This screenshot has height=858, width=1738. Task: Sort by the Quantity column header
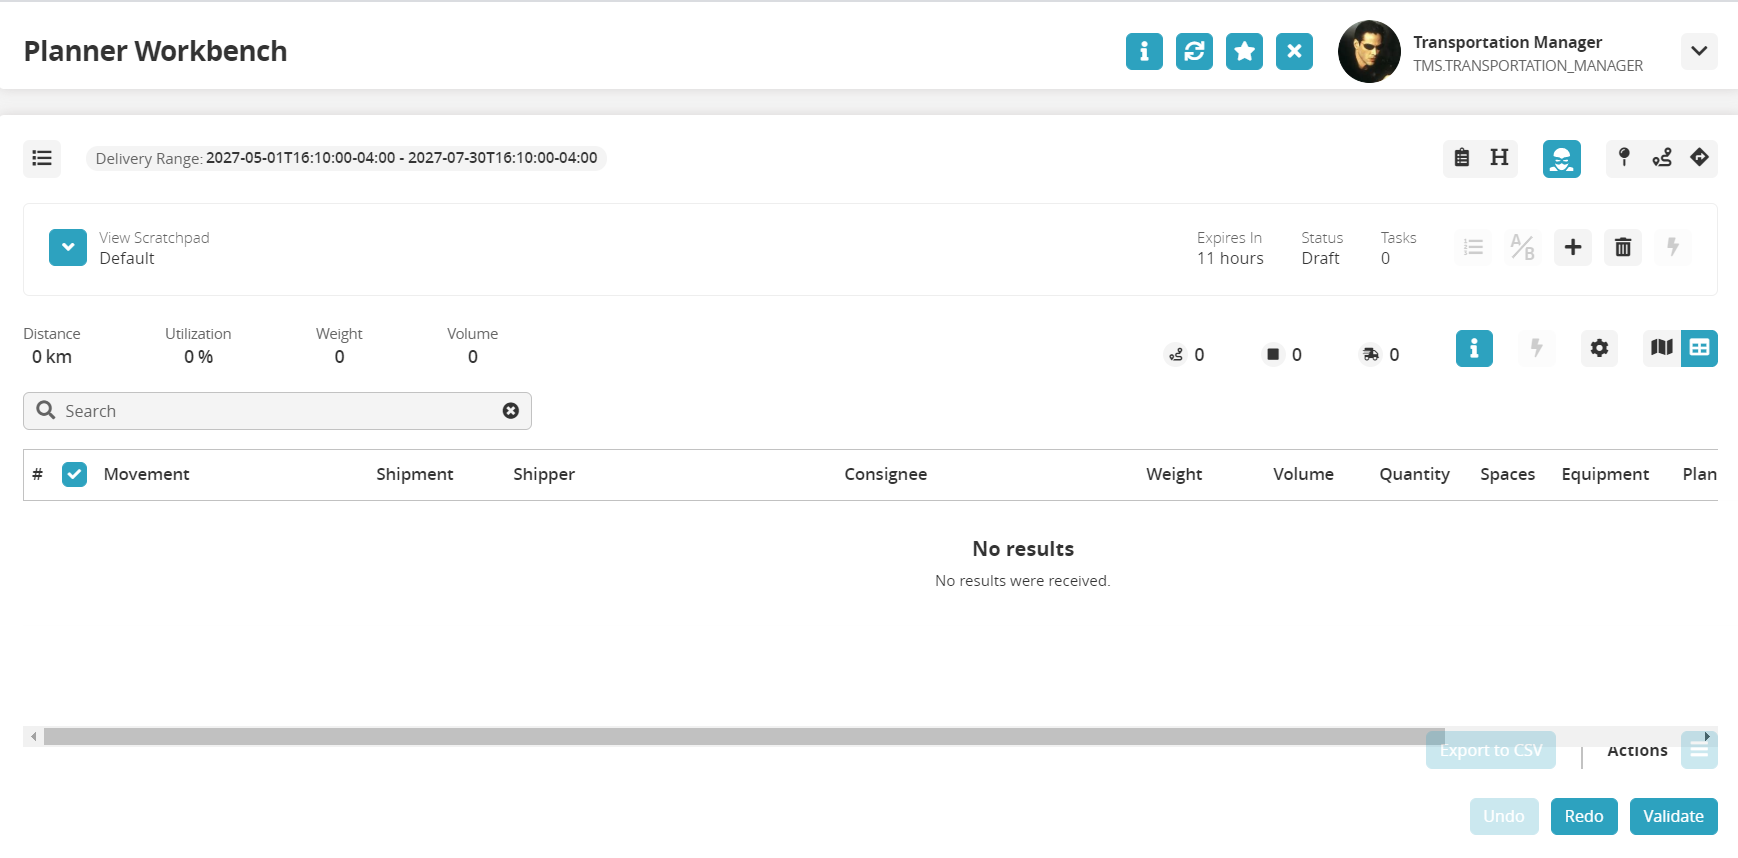[1414, 474]
